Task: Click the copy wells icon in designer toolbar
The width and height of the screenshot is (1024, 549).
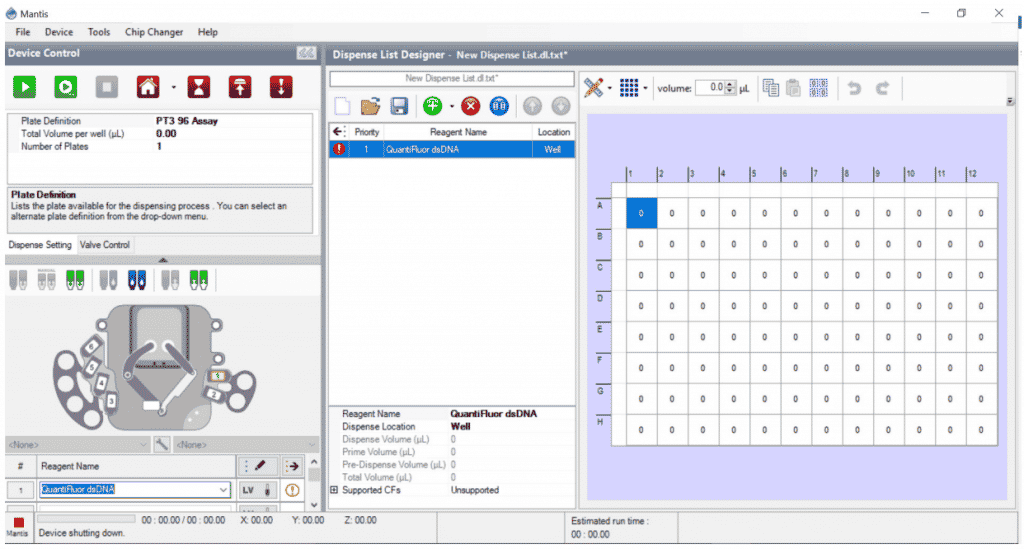Action: tap(770, 88)
